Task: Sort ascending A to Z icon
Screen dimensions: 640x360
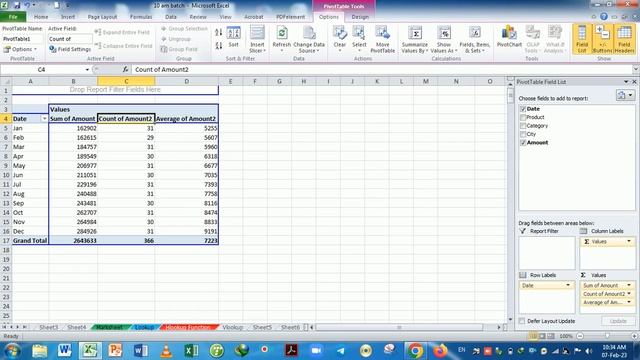Action: point(219,32)
